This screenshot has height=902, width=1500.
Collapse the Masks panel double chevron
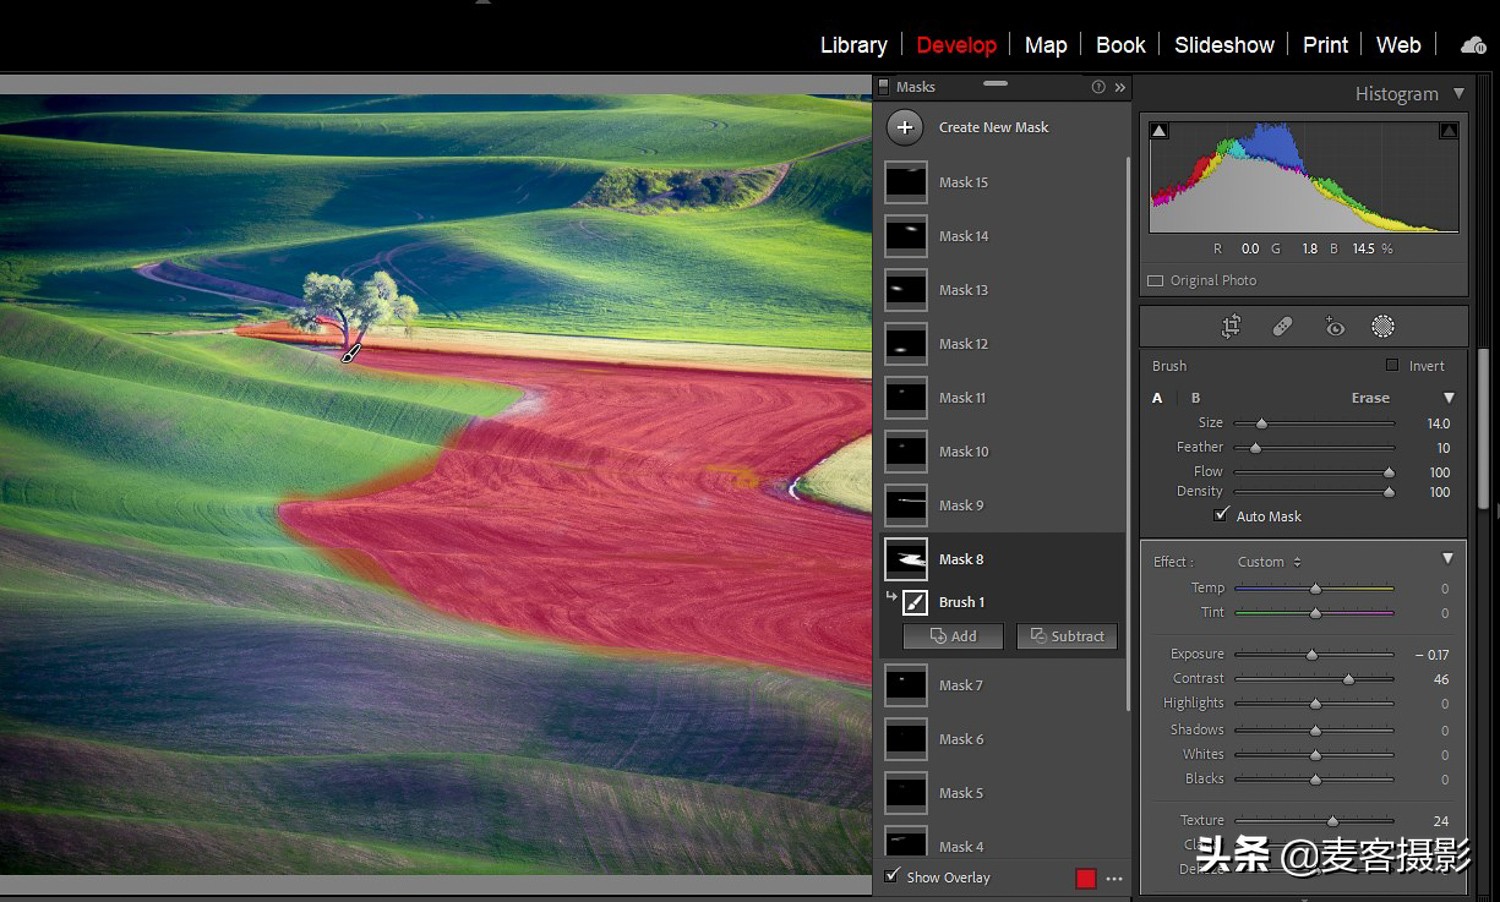[1120, 87]
